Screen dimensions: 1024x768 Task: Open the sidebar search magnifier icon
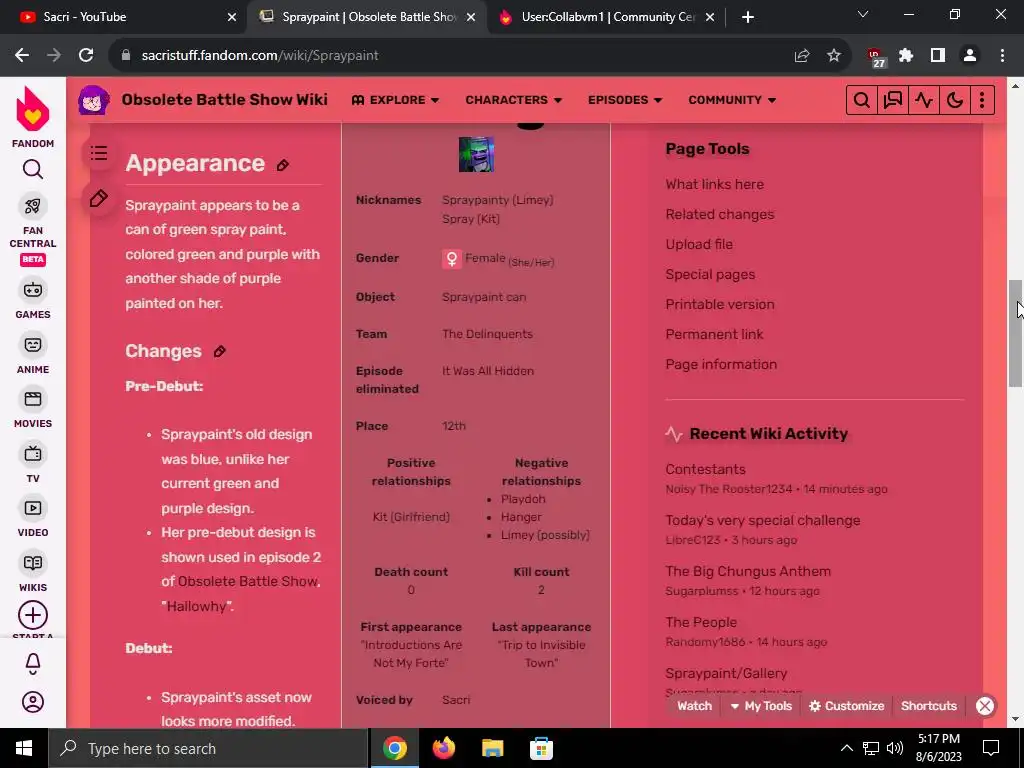point(33,170)
